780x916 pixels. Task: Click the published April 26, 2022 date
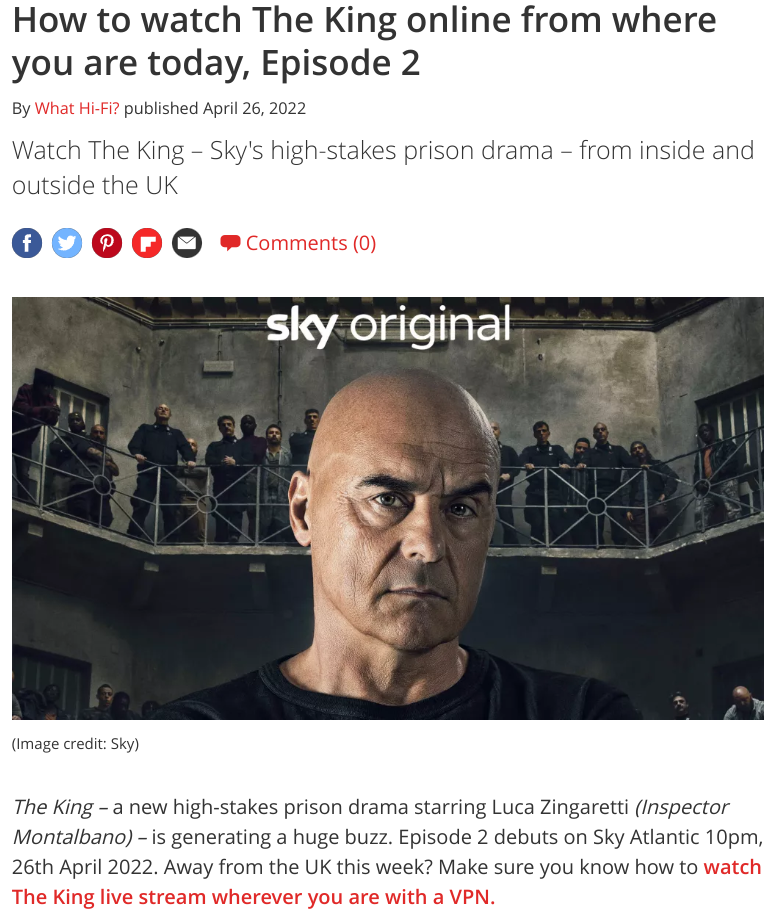tap(215, 109)
